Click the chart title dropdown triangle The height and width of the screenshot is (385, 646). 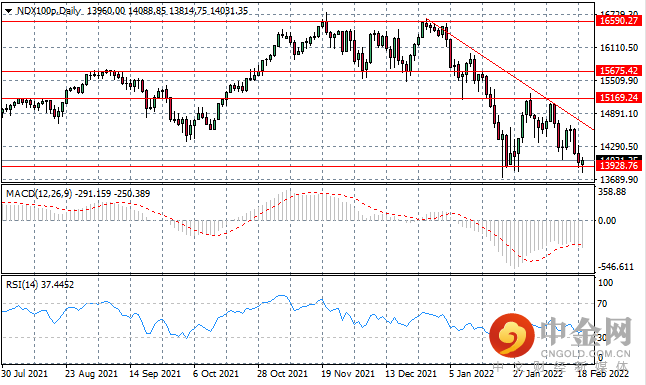(8, 11)
